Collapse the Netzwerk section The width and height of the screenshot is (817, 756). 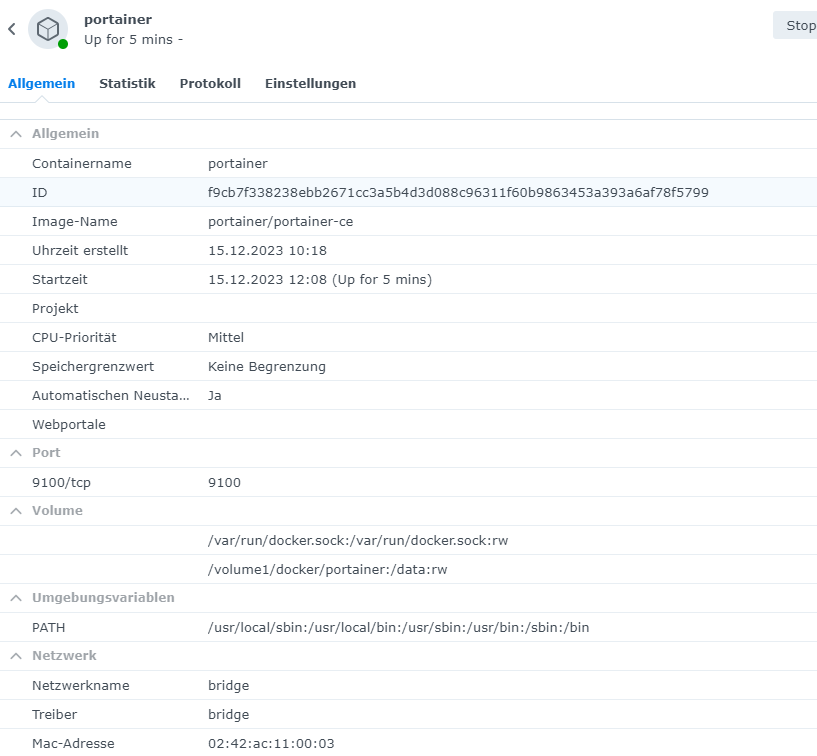click(16, 655)
